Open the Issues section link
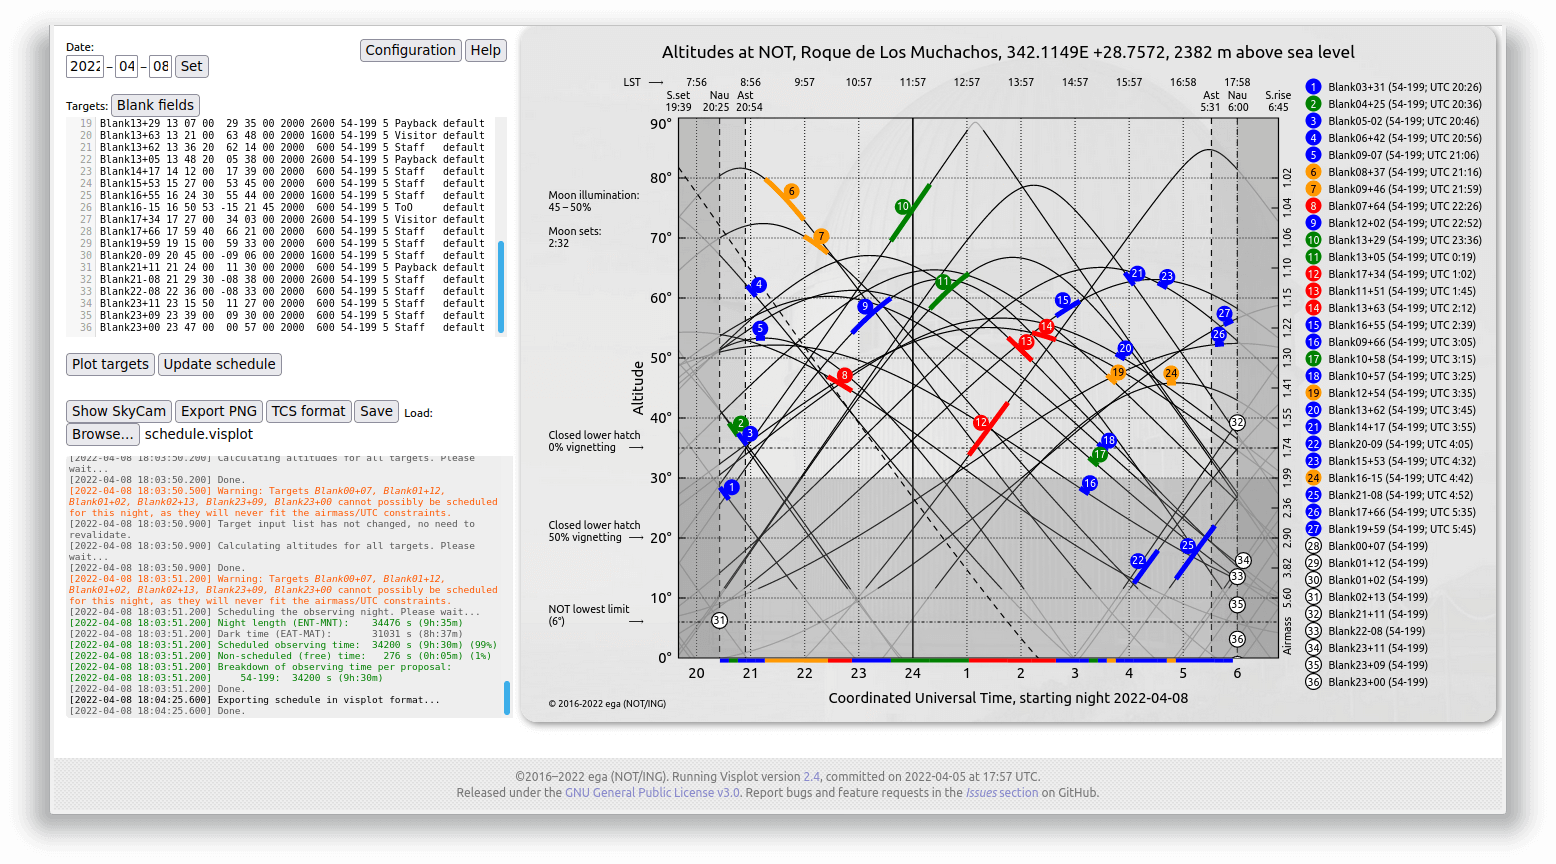 coord(1002,792)
